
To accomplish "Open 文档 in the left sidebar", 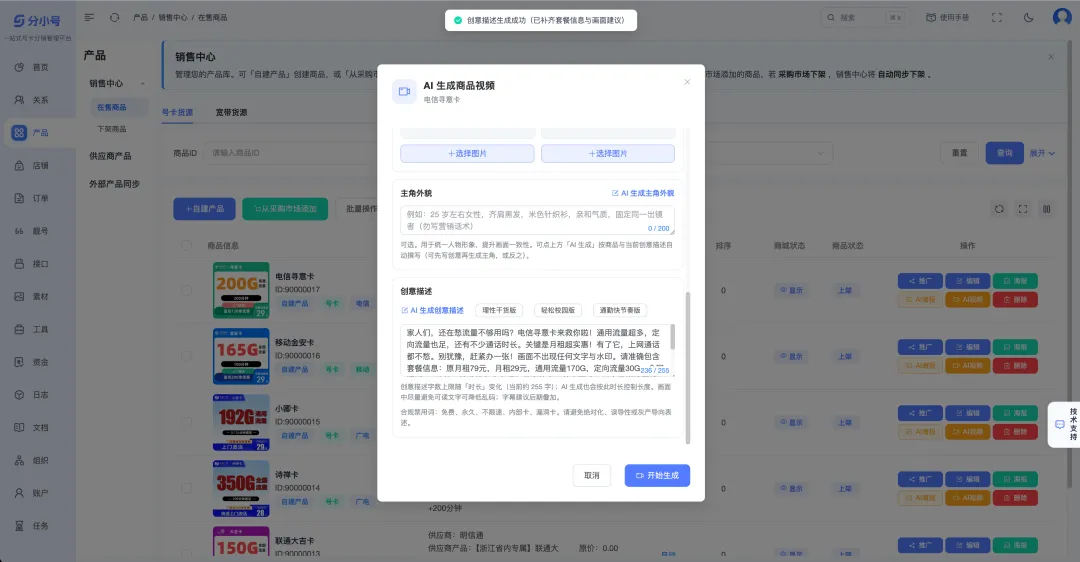I will coord(32,428).
